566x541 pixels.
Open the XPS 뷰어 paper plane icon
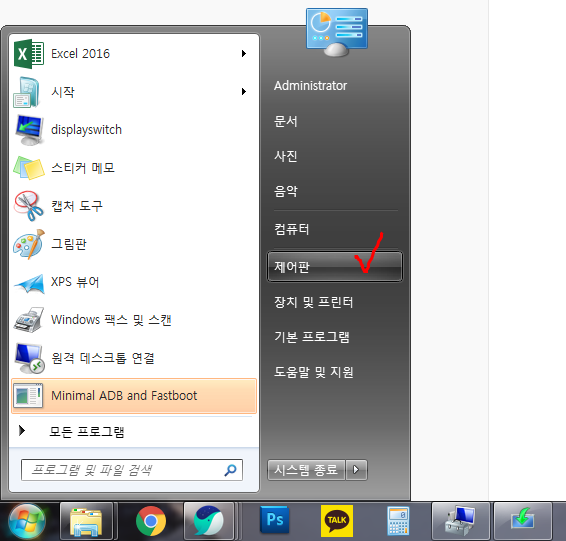point(29,284)
